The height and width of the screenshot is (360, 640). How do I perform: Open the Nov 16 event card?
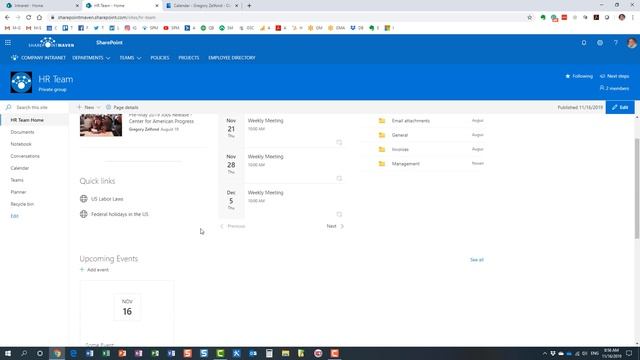127,312
